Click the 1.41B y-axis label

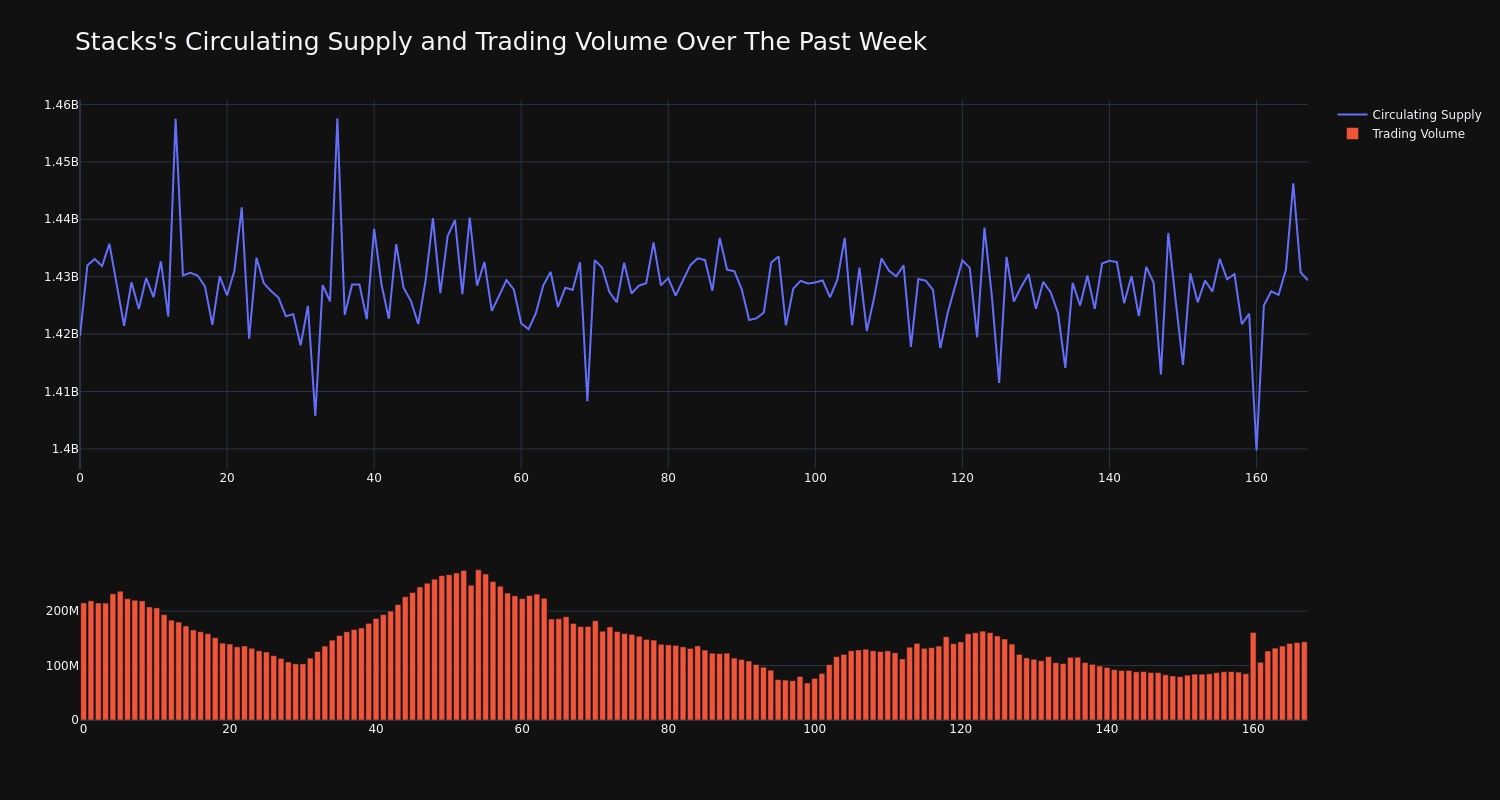click(61, 392)
